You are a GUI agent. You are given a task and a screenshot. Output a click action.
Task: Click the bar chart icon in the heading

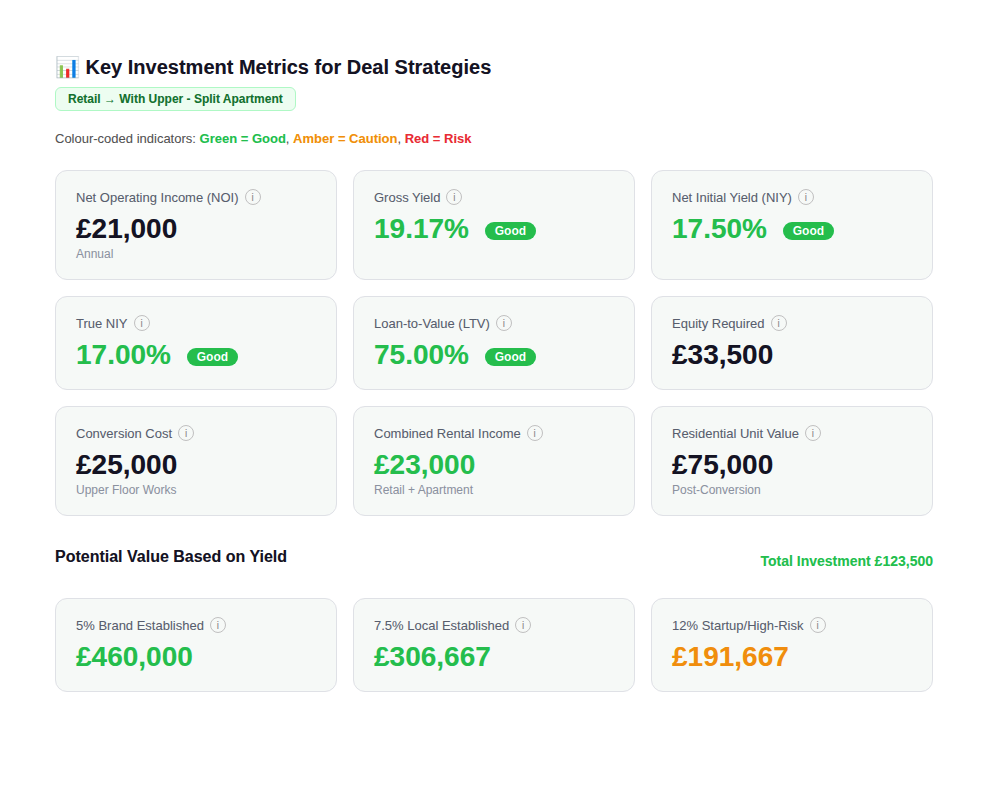pos(66,67)
